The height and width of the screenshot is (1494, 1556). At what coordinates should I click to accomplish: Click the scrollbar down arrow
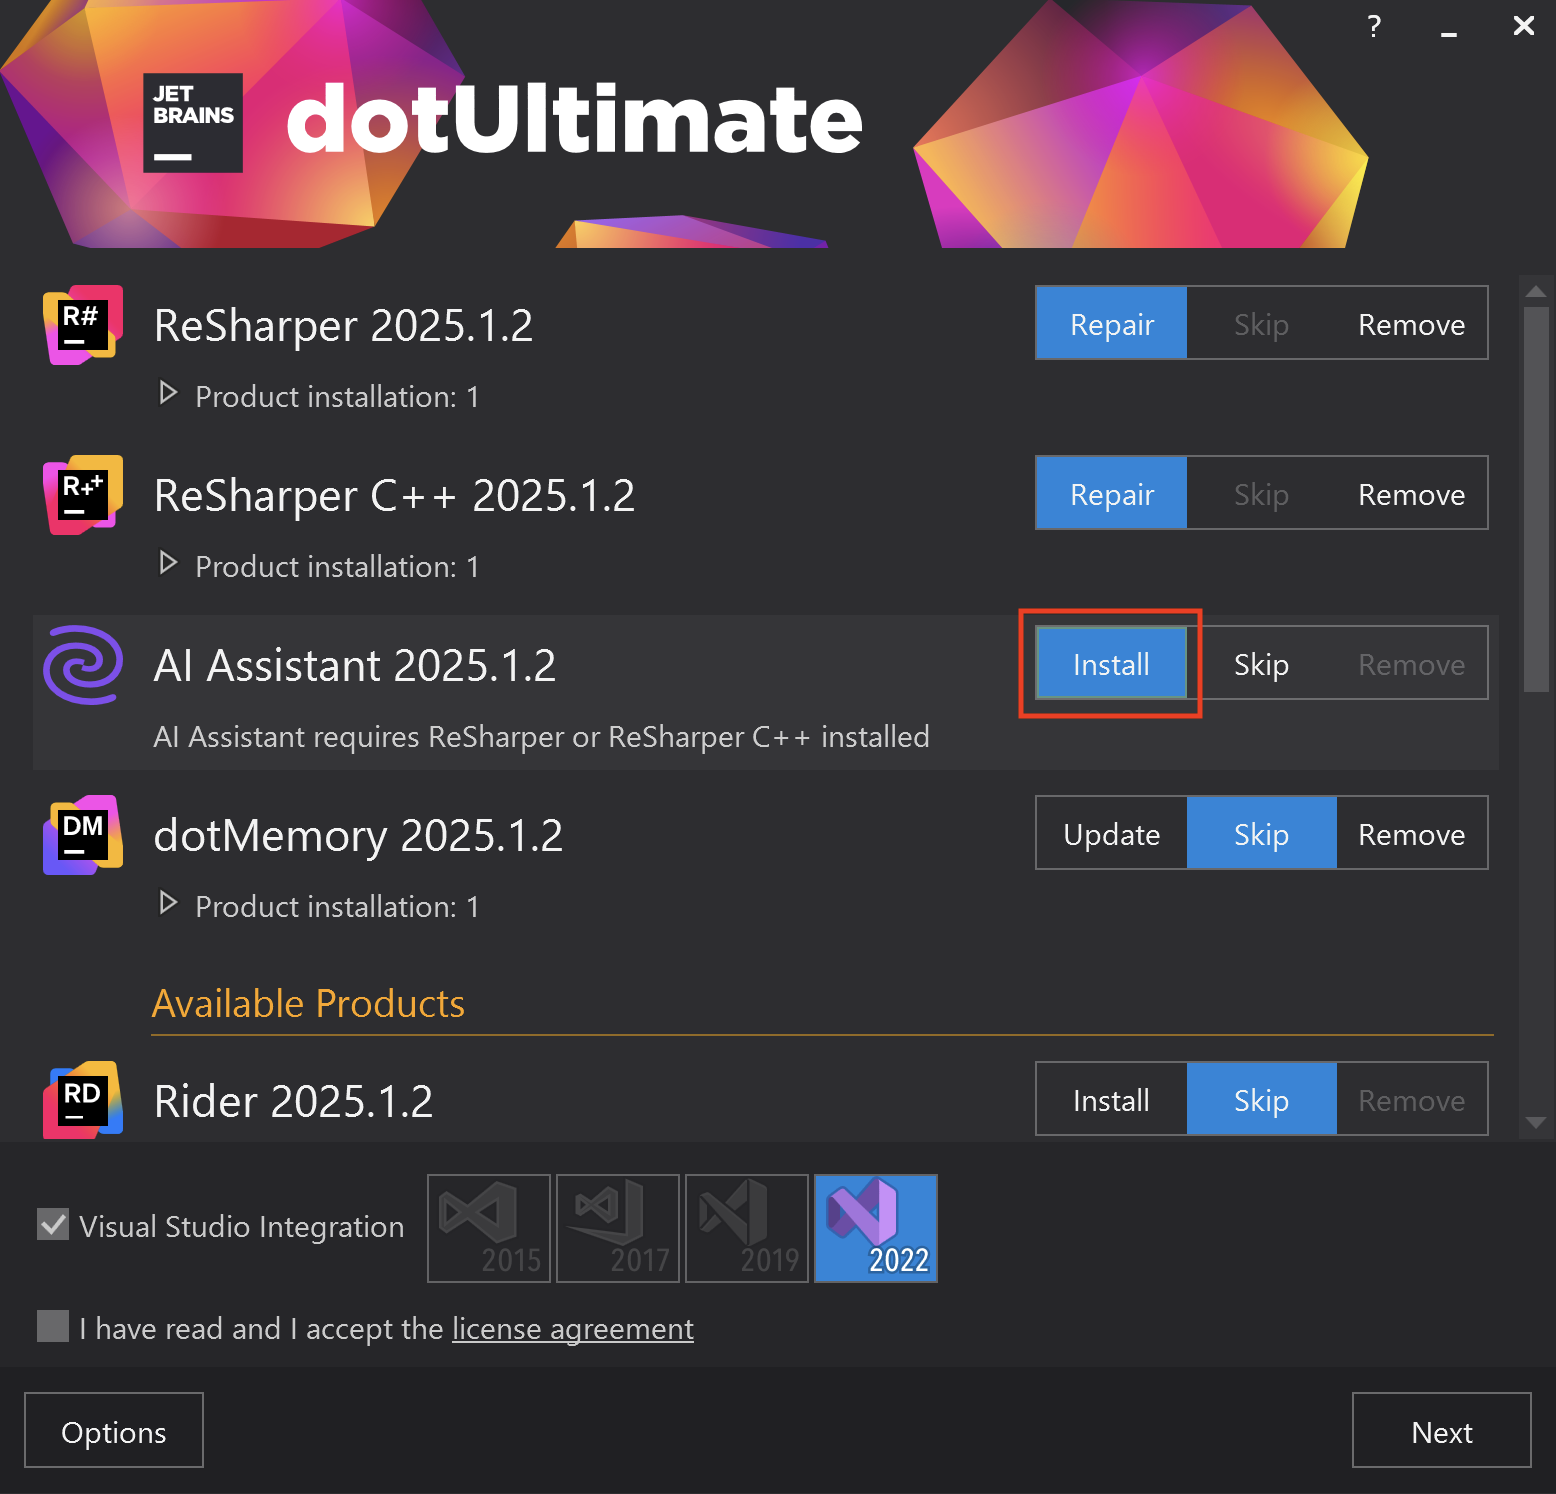[1536, 1122]
